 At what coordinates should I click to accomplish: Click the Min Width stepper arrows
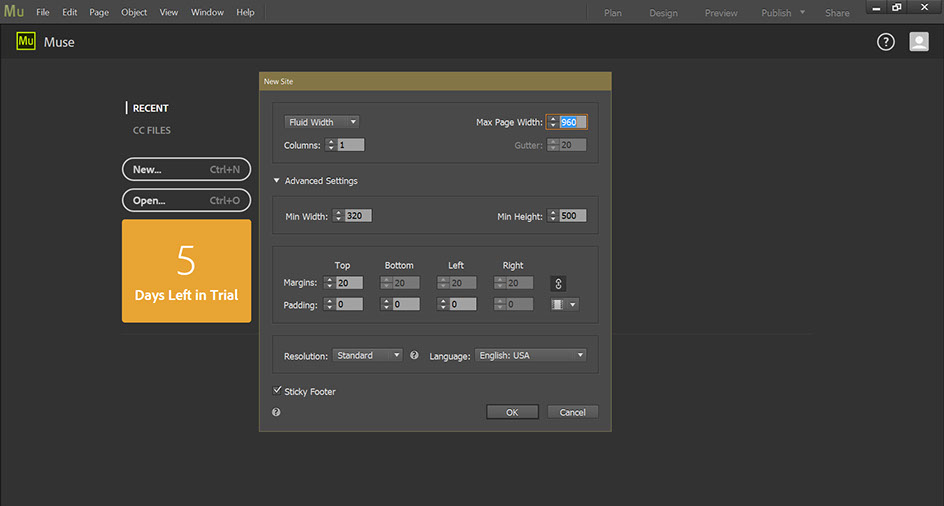coord(338,216)
